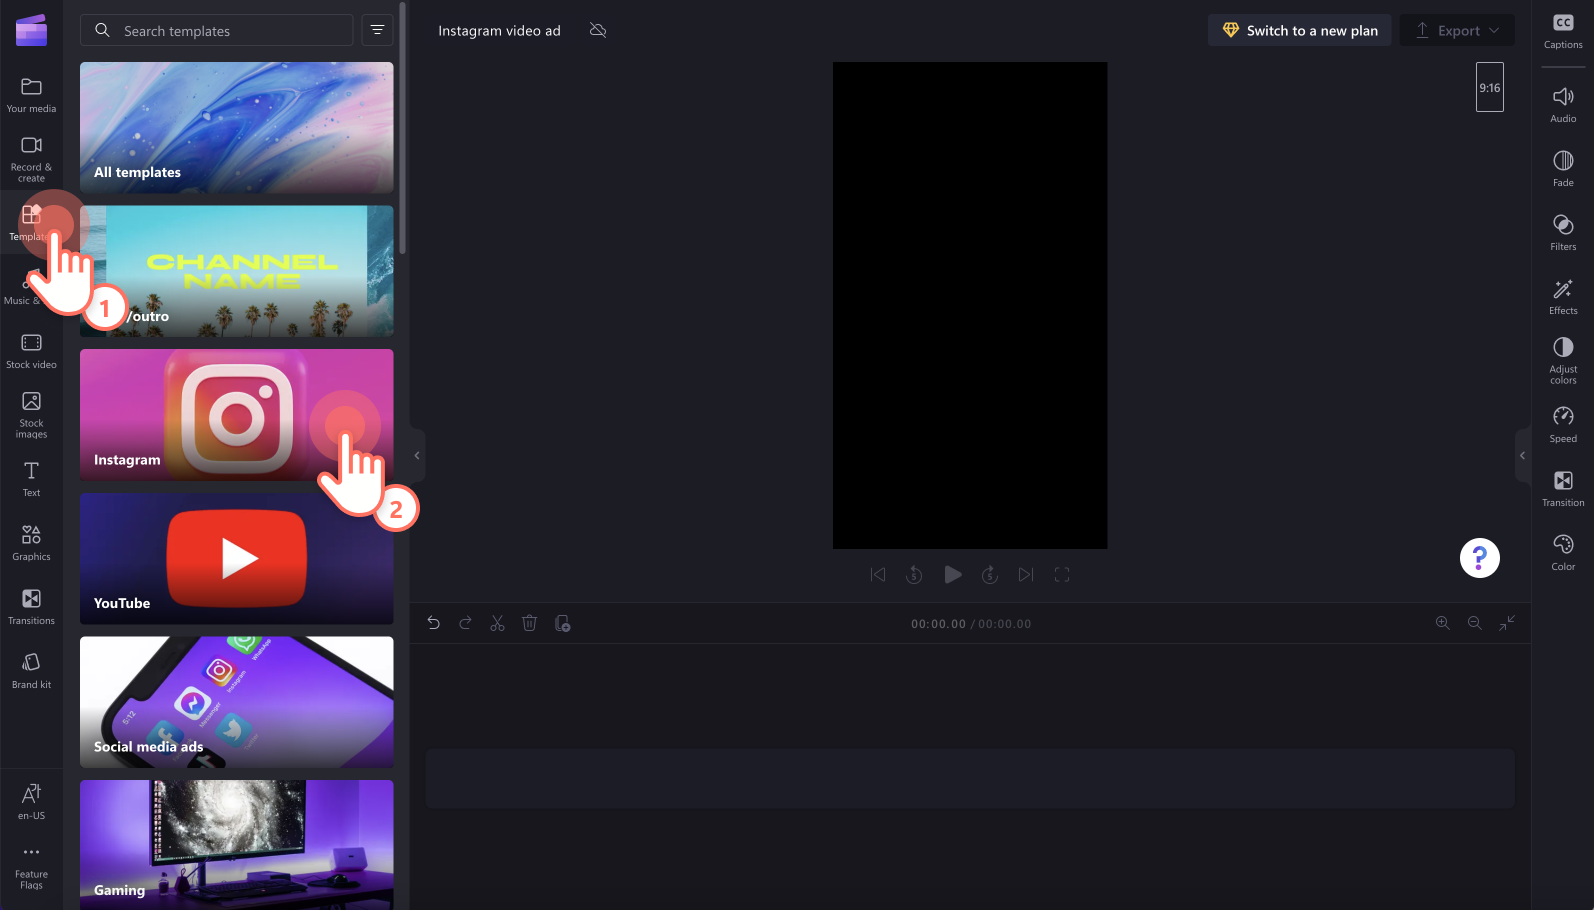
Task: Click the templates panel scrollbar
Action: click(402, 128)
